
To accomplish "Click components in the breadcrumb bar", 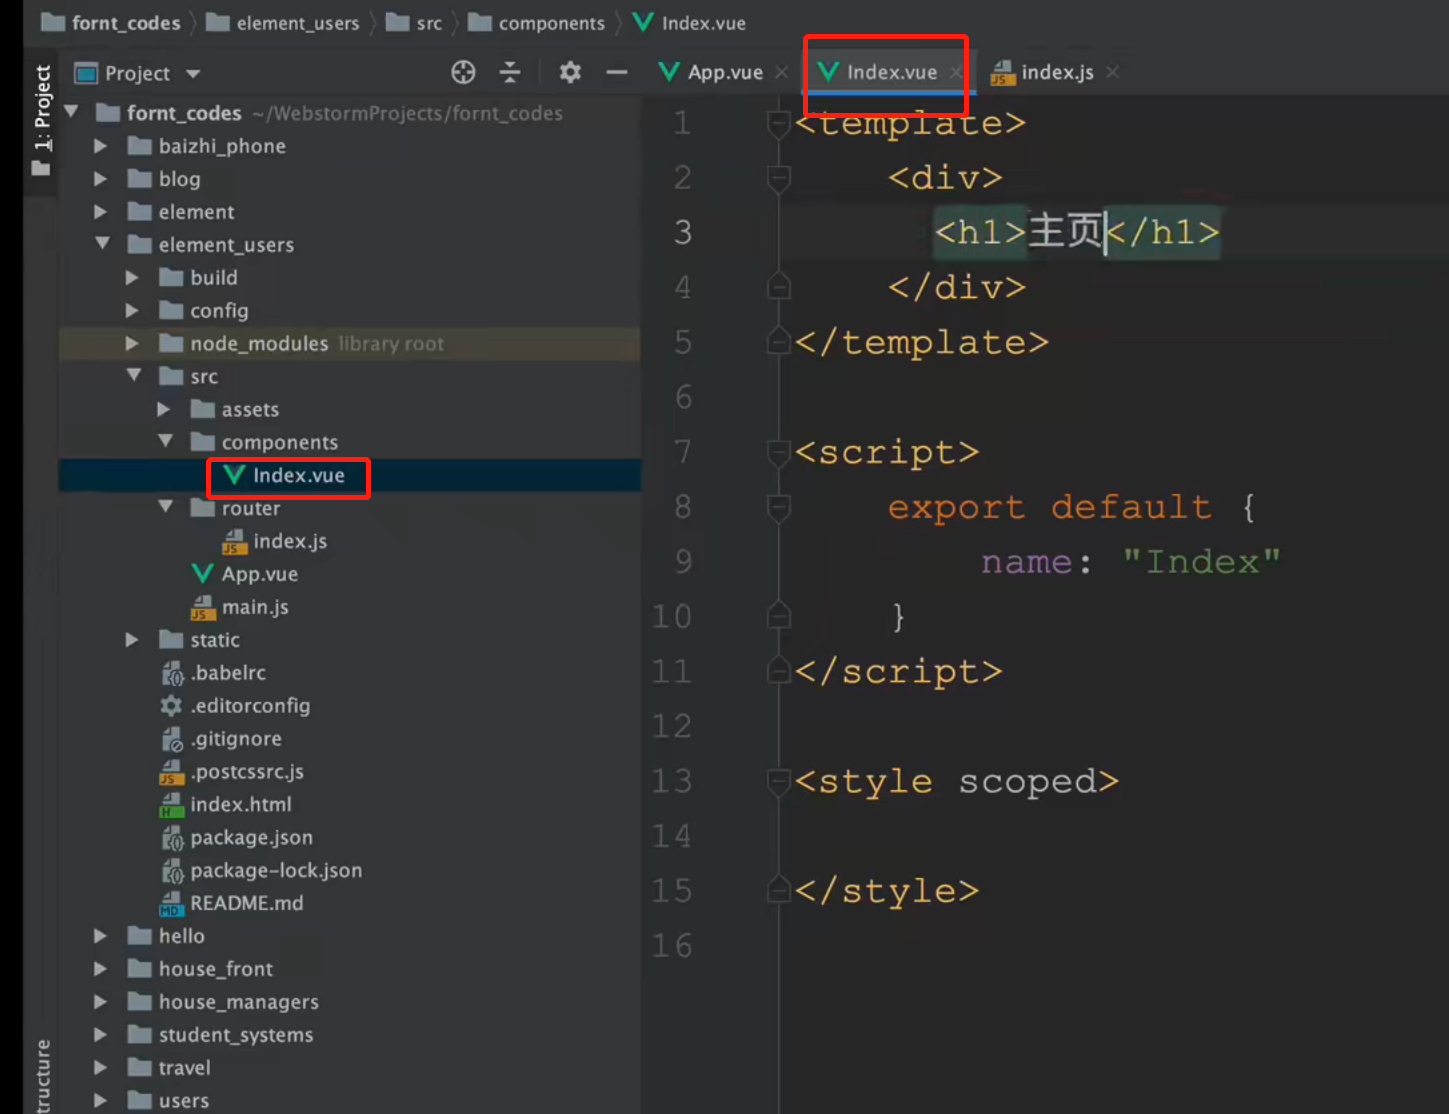I will [537, 22].
